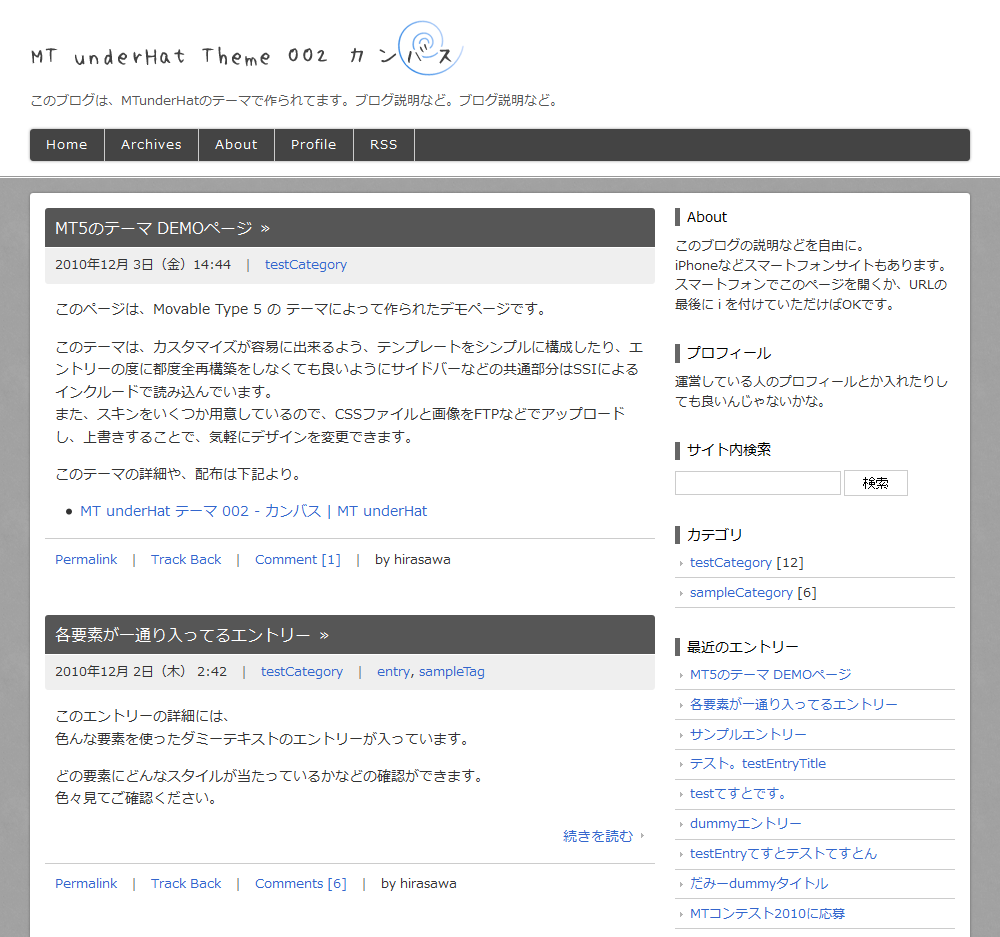The image size is (1000, 937).
Task: Click author text by hirasawa on first entry
Action: coord(413,559)
